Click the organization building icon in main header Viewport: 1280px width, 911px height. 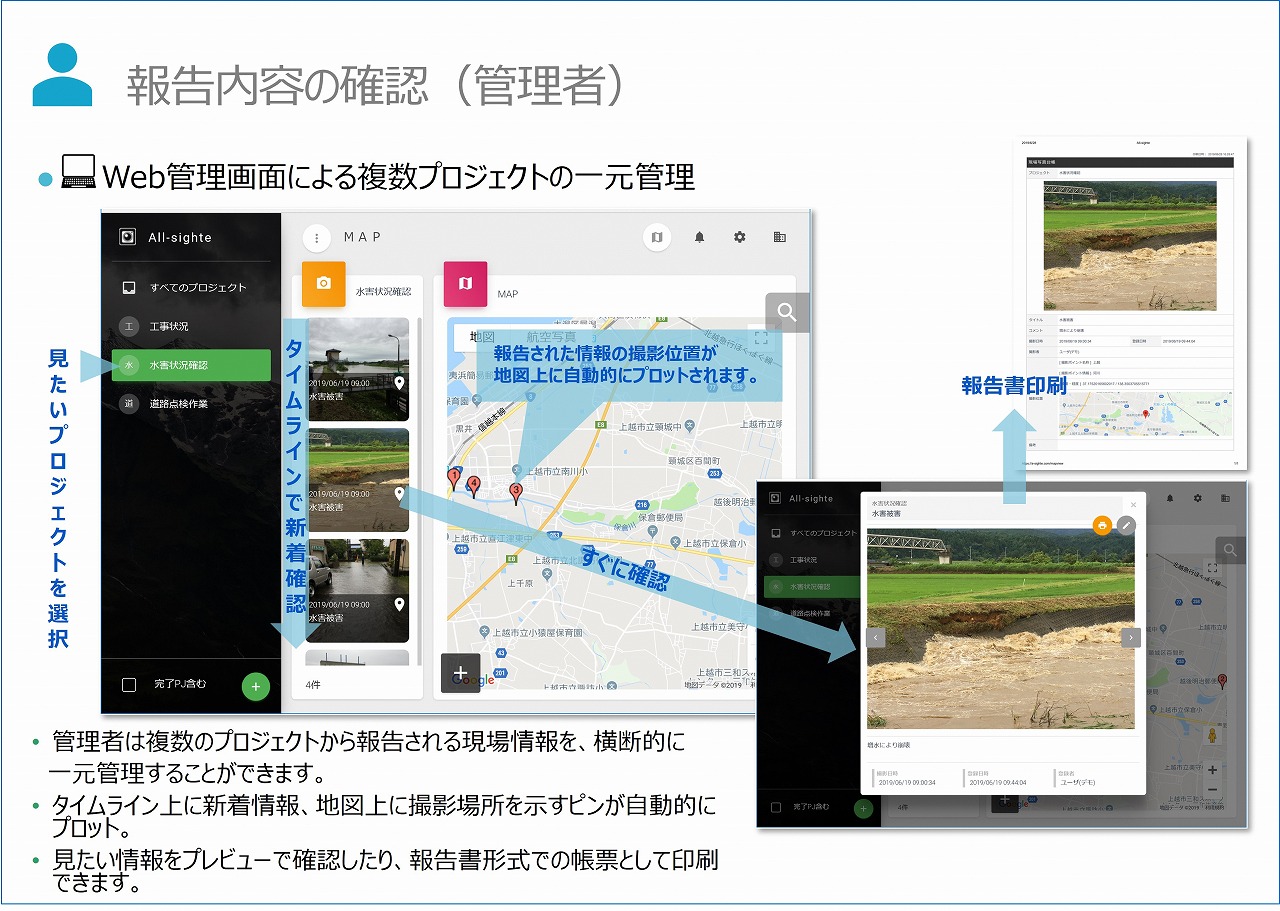click(780, 237)
